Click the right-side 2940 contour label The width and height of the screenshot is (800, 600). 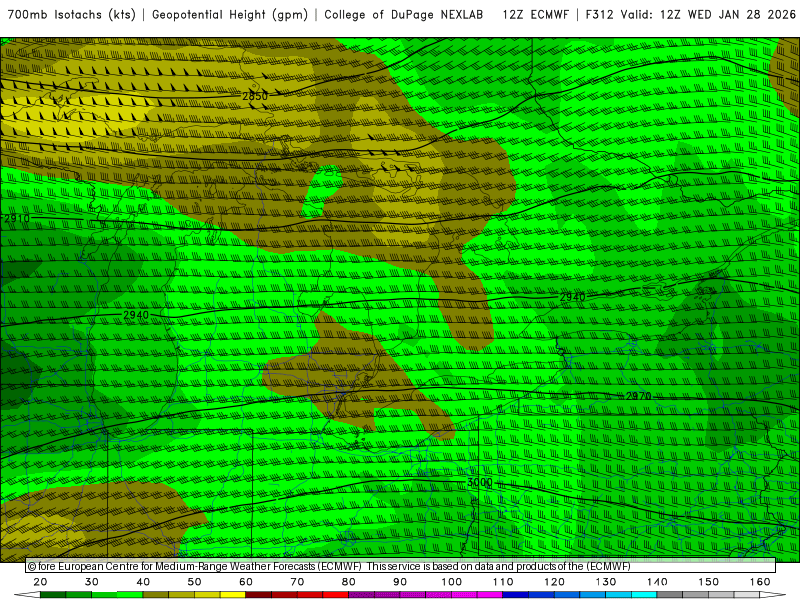[572, 297]
